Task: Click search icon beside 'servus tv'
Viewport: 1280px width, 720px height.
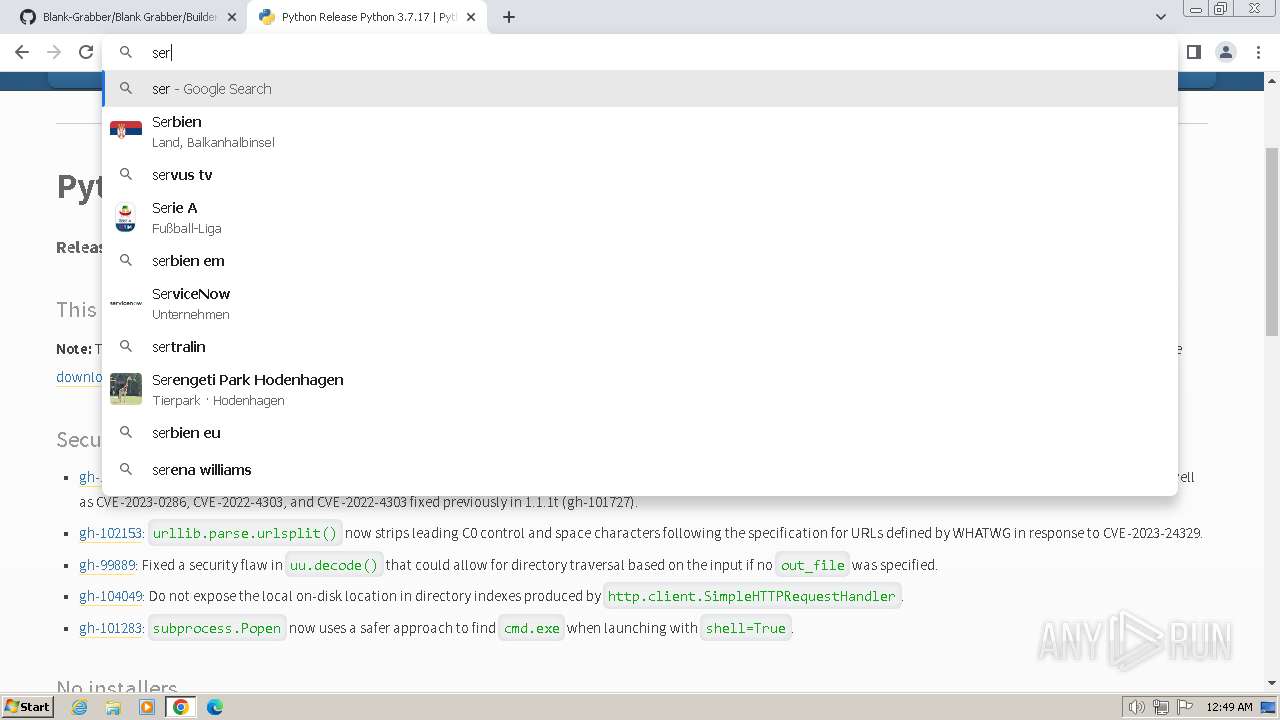Action: coord(126,174)
